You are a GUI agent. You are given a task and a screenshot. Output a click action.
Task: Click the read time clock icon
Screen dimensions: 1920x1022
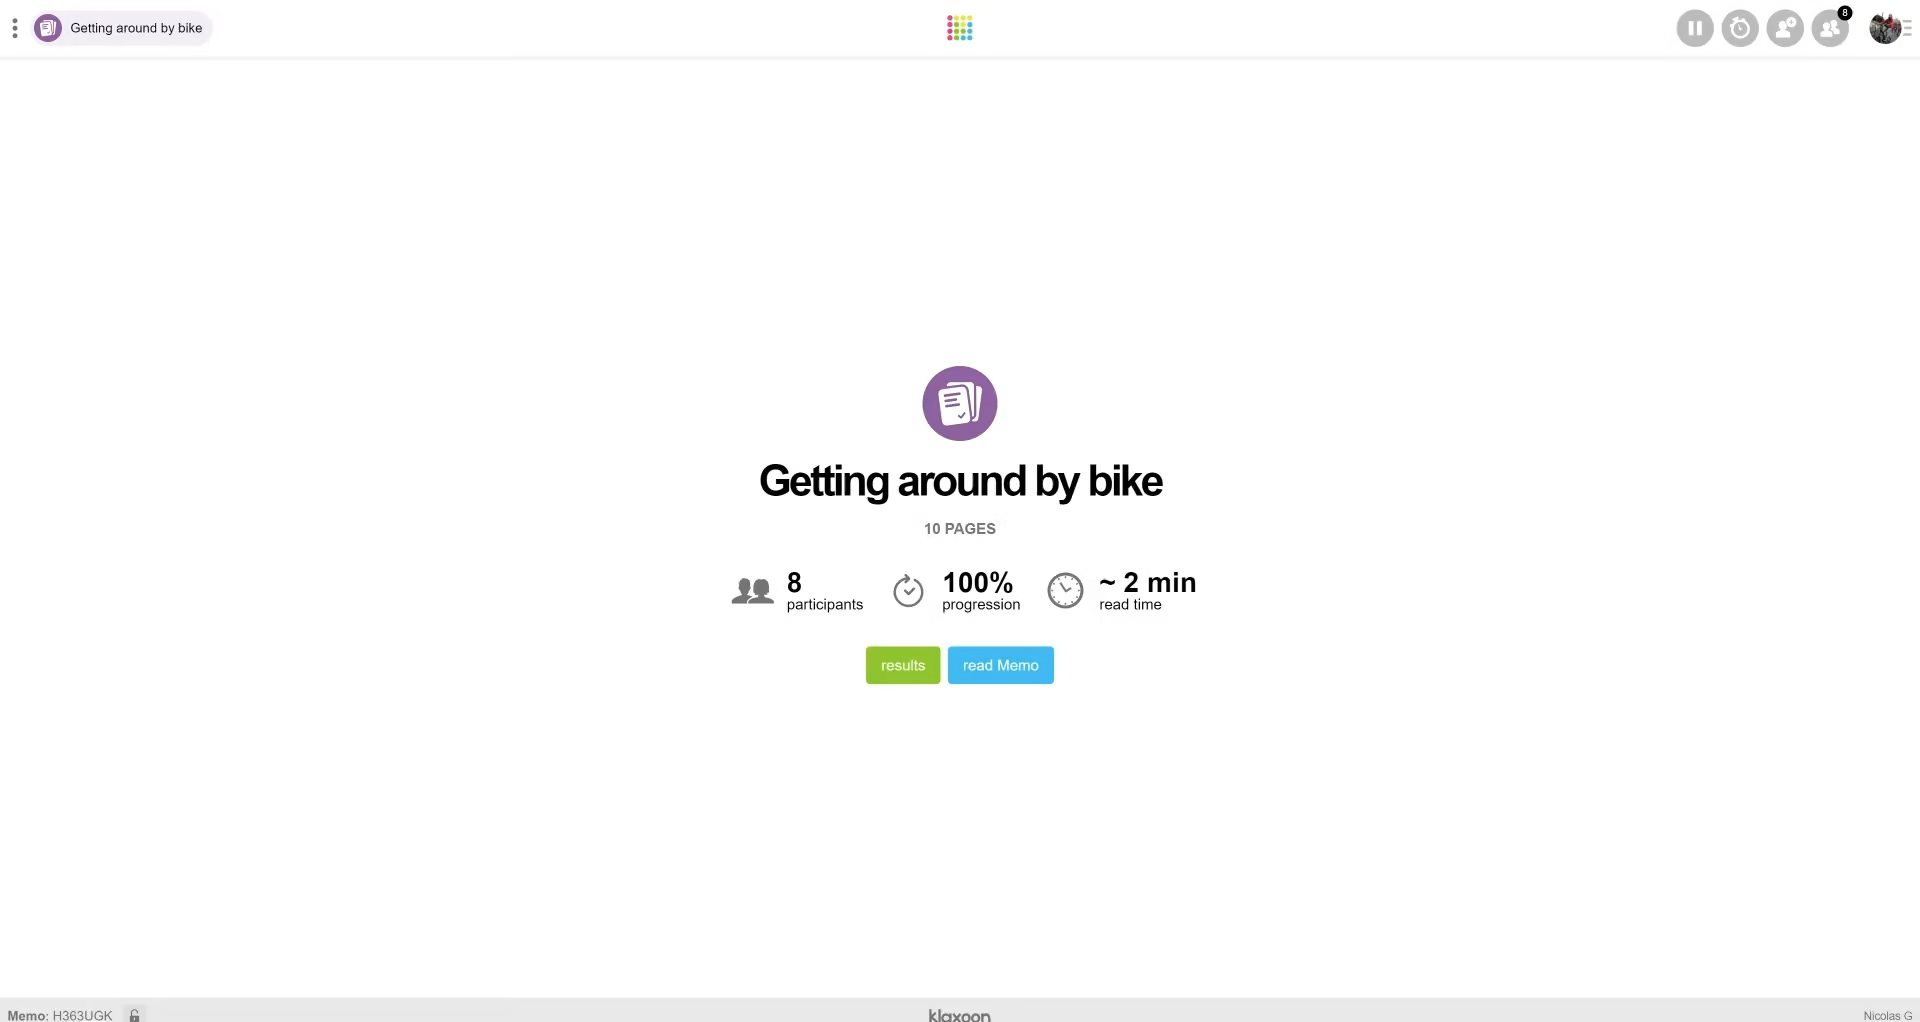point(1065,591)
